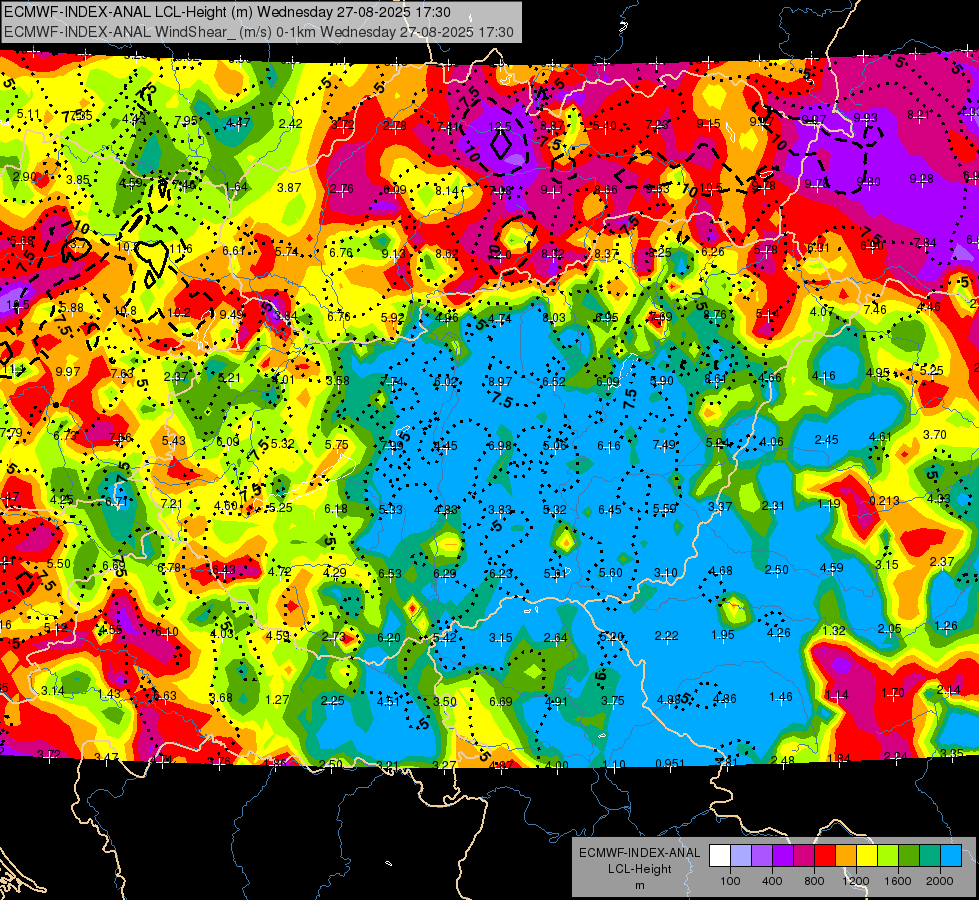
Task: Click the magenta legend swatch
Action: click(804, 856)
